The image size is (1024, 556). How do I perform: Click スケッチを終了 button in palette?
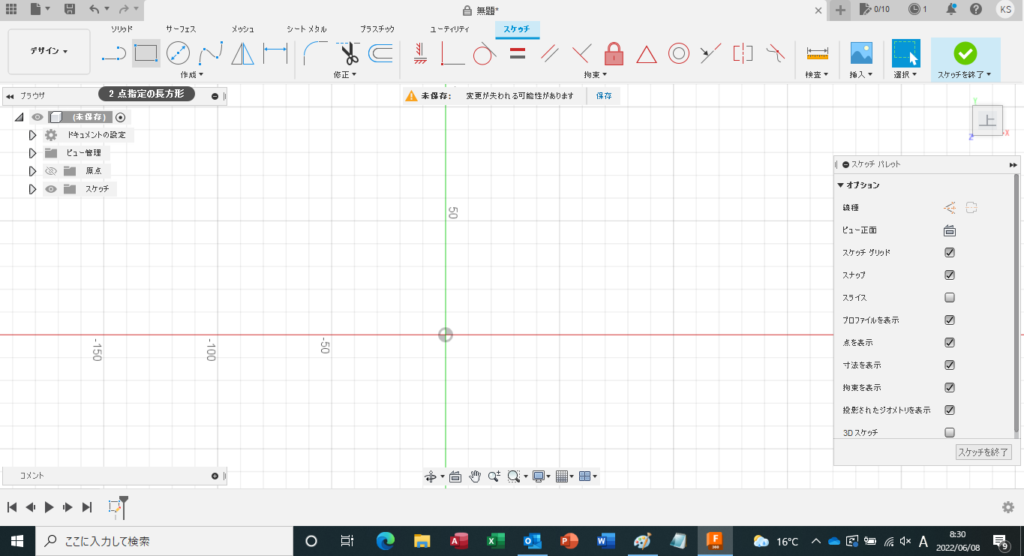pyautogui.click(x=983, y=452)
